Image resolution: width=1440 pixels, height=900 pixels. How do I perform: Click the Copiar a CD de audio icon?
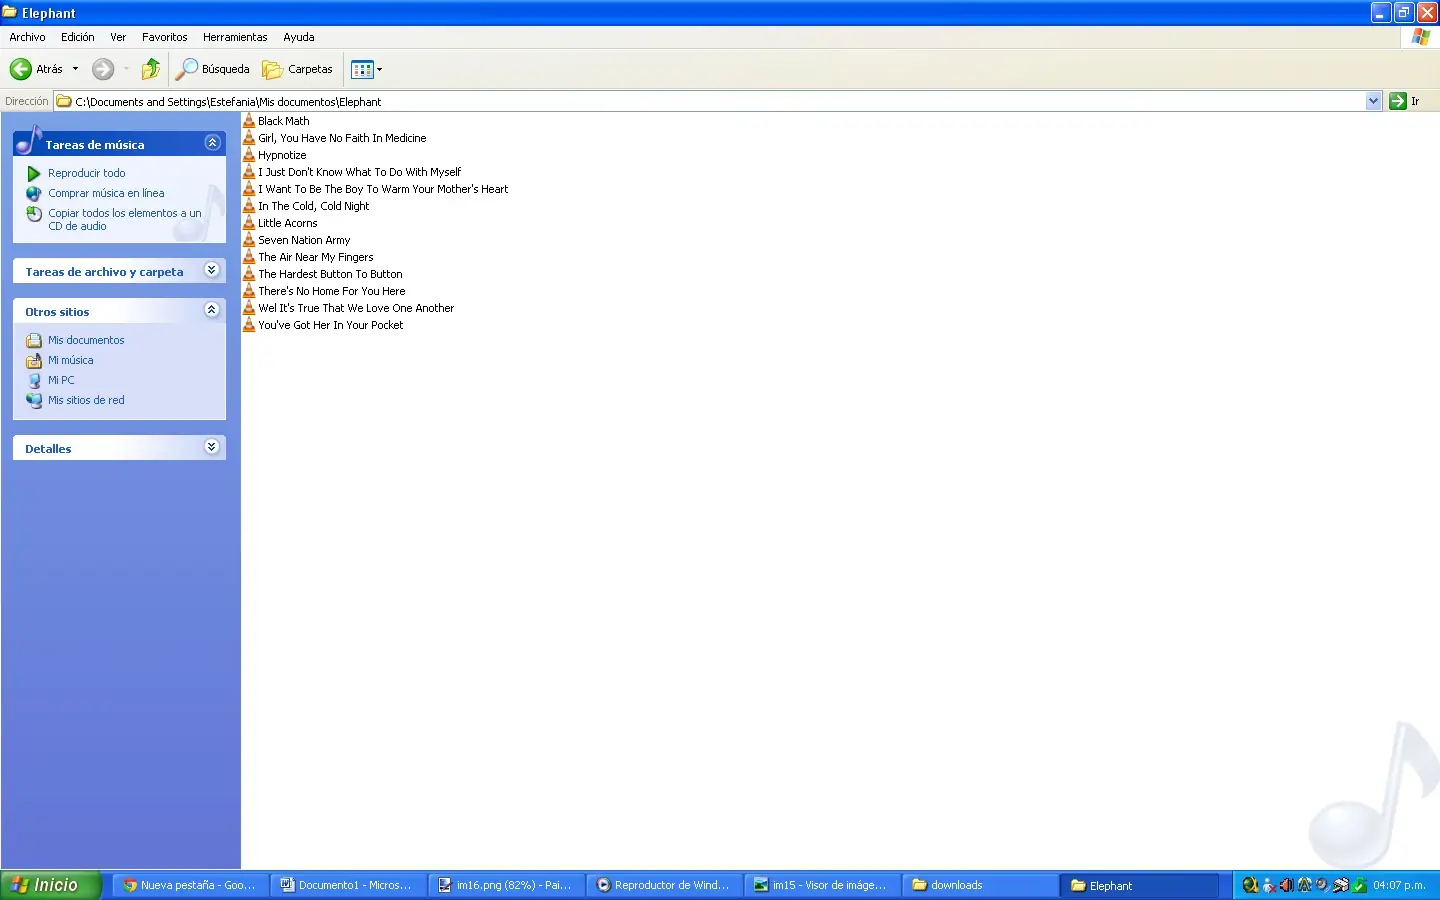coord(34,213)
